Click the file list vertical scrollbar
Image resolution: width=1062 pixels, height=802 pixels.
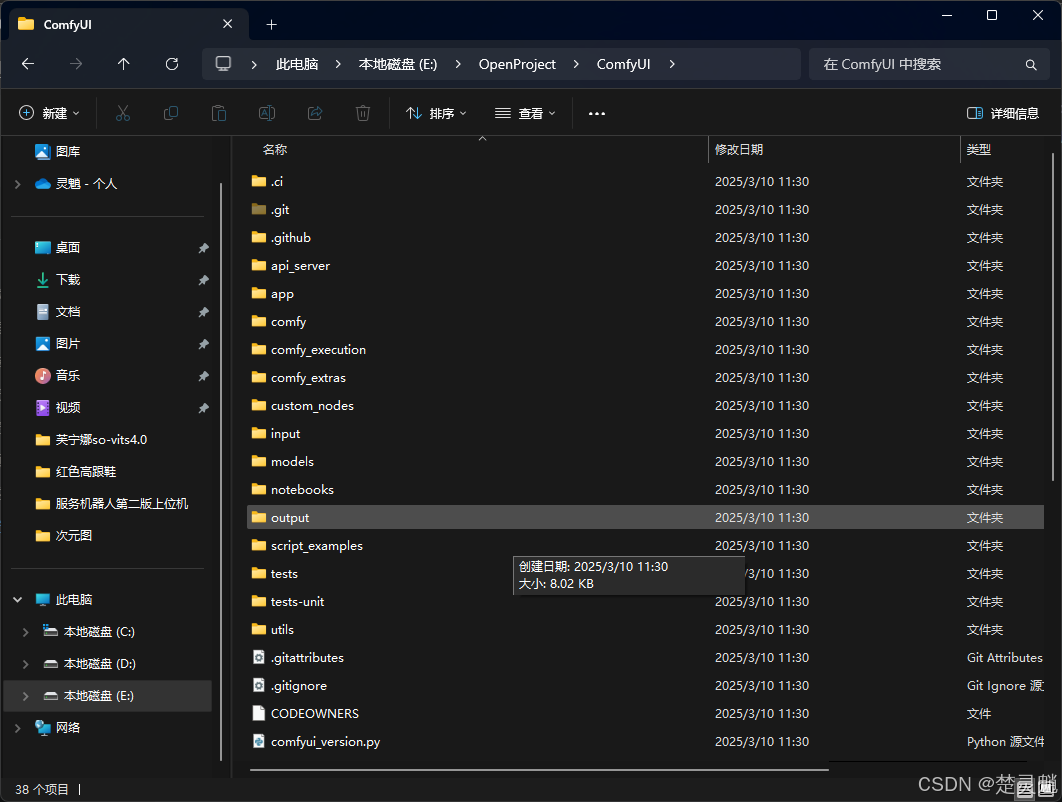[x=1053, y=317]
